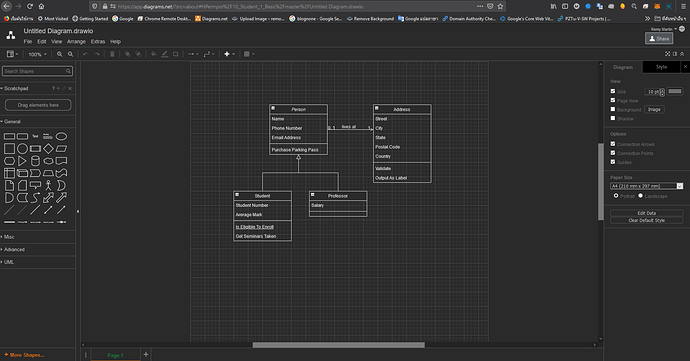This screenshot has width=690, height=361.
Task: Click the Scratchpad help question mark
Action: coord(53,88)
